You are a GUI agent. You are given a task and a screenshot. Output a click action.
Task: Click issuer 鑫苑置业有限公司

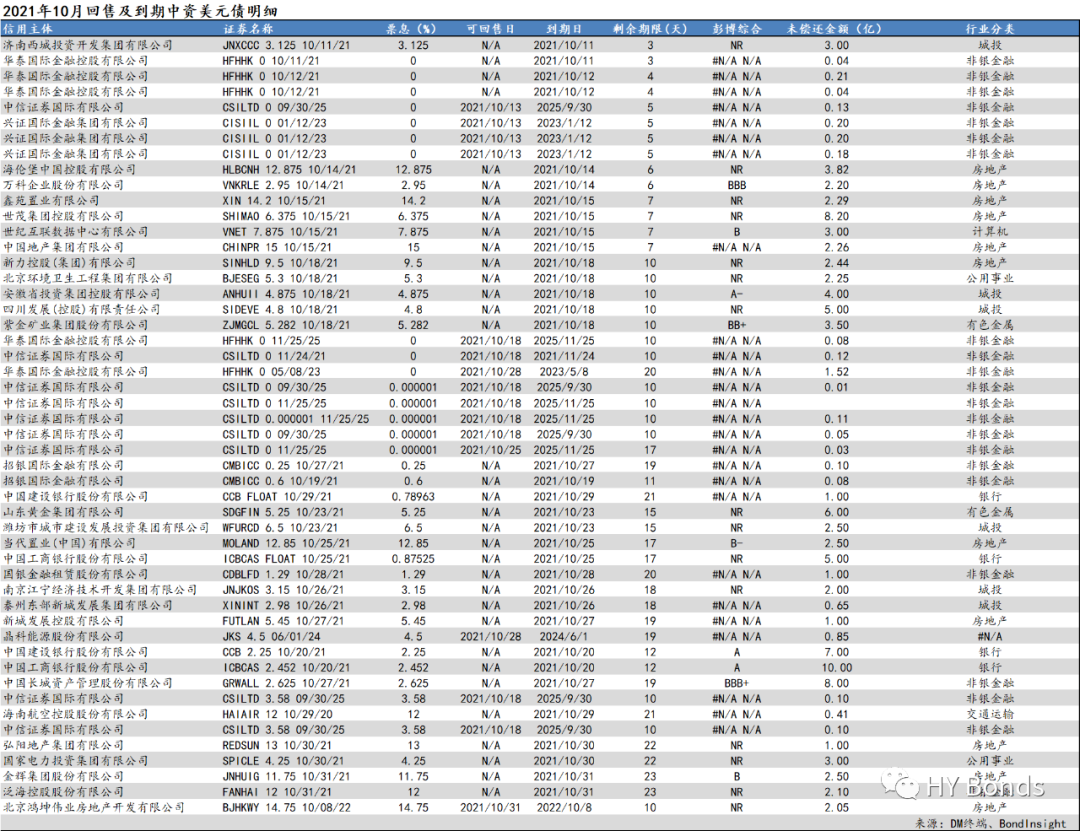point(51,201)
